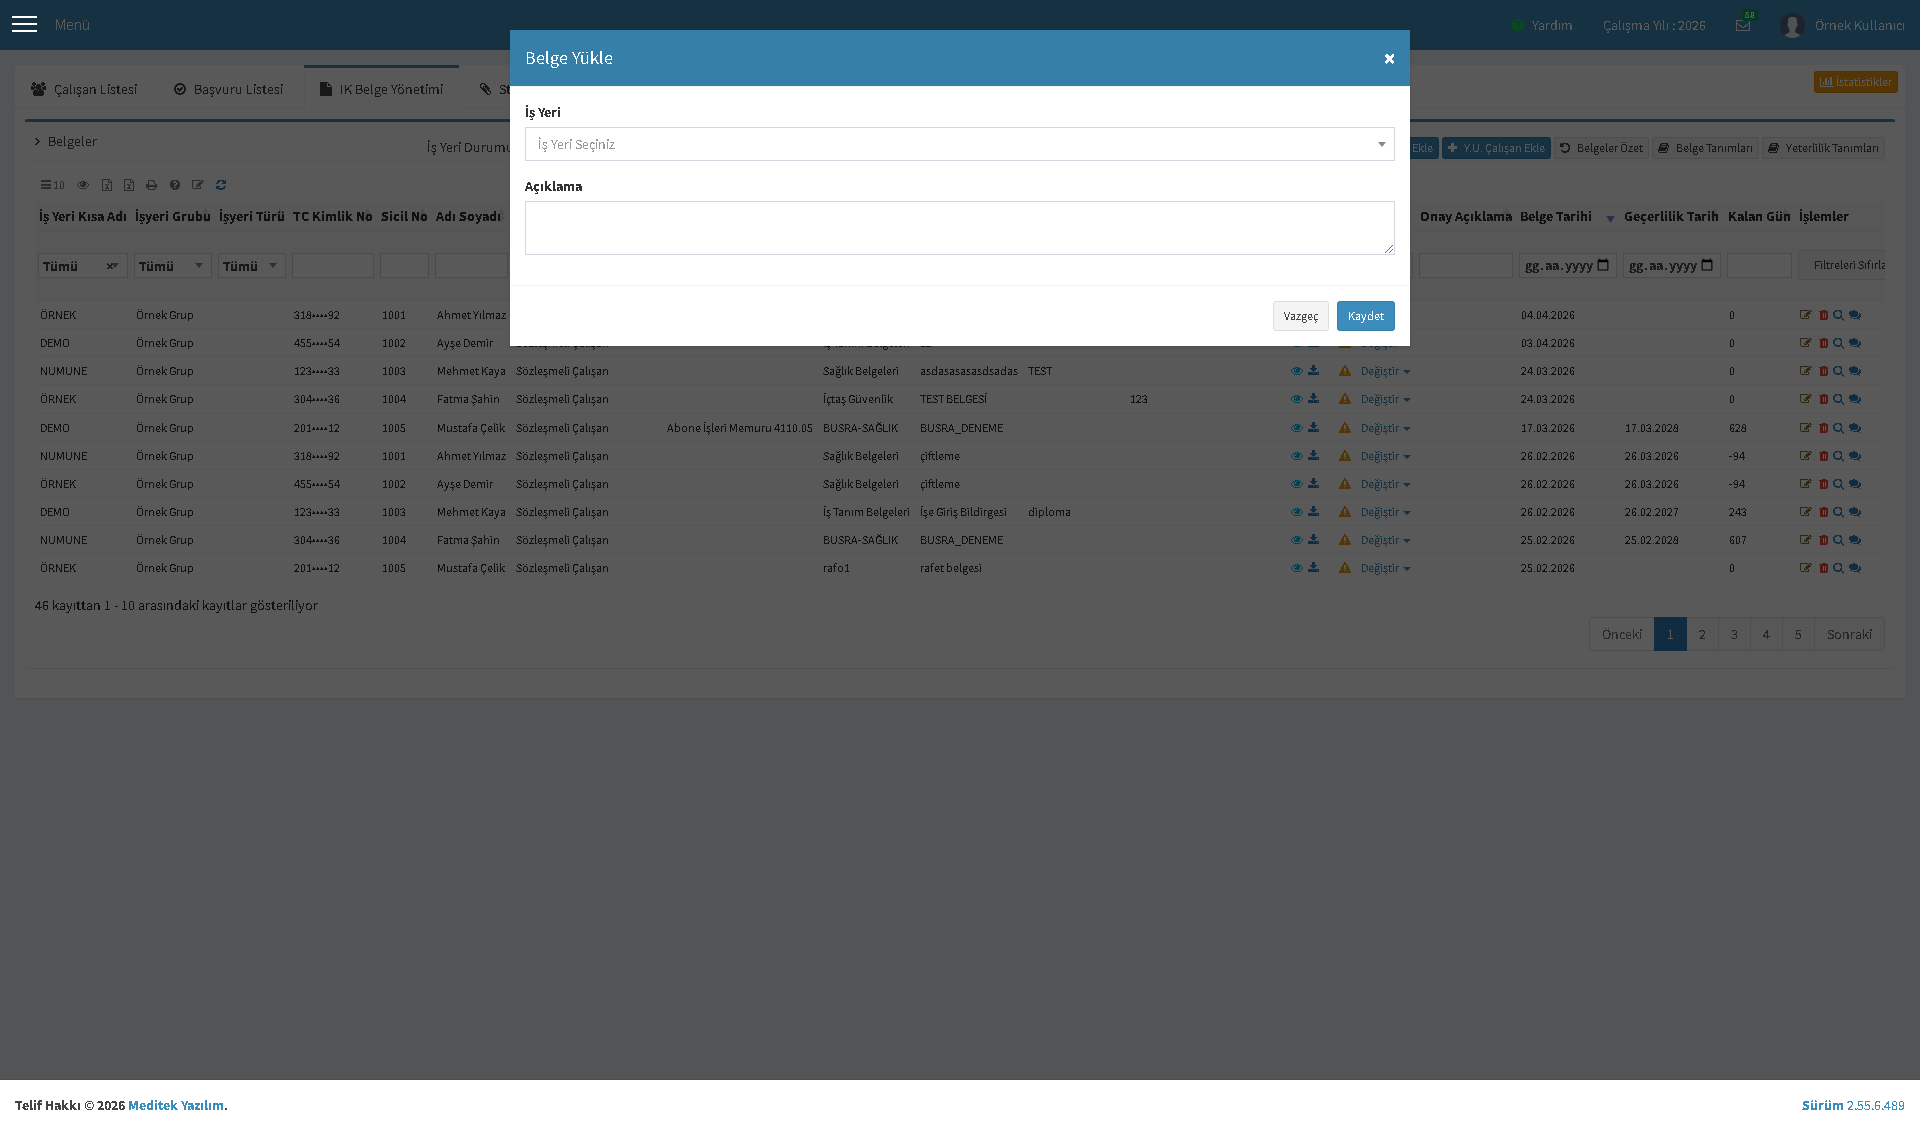This screenshot has height=1130, width=1920.
Task: Delete record in rafet belgesi row
Action: [1823, 568]
